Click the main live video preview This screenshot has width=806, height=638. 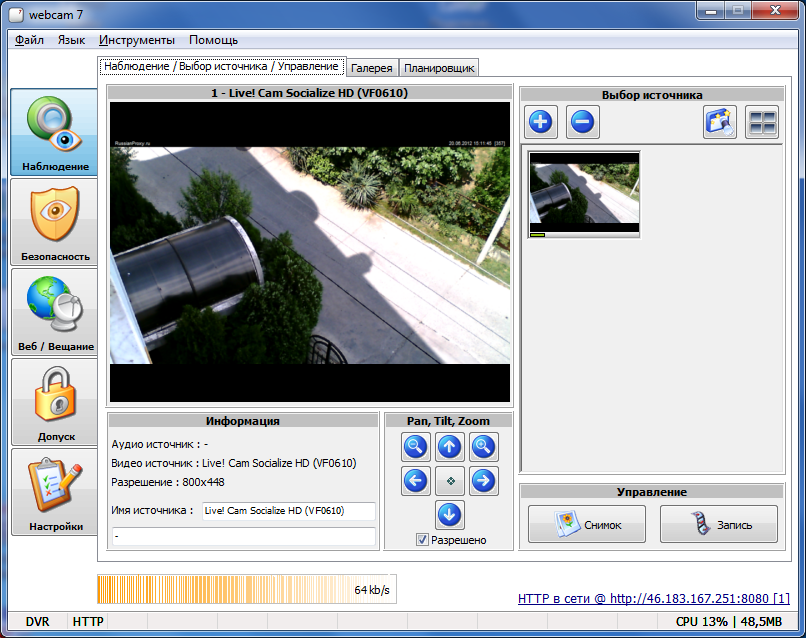click(x=310, y=252)
